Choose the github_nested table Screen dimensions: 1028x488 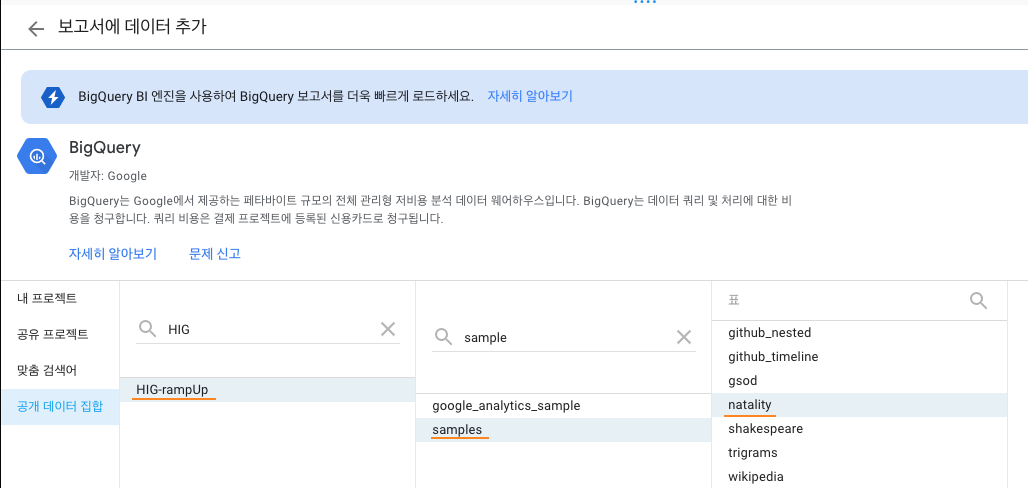point(859,333)
